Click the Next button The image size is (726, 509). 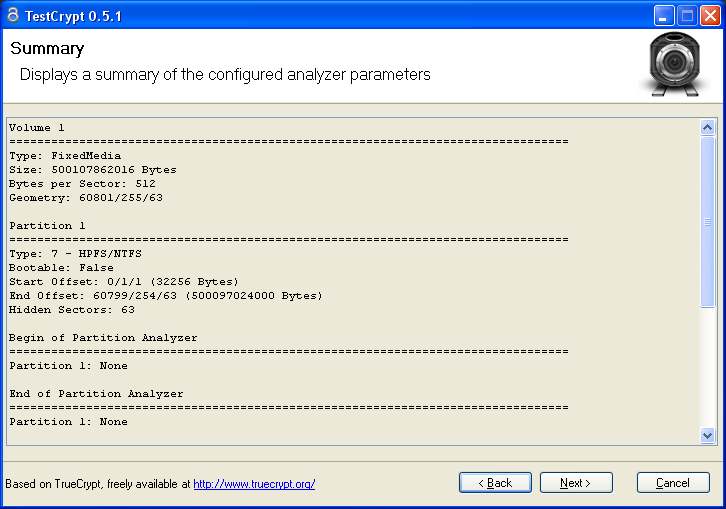click(576, 483)
